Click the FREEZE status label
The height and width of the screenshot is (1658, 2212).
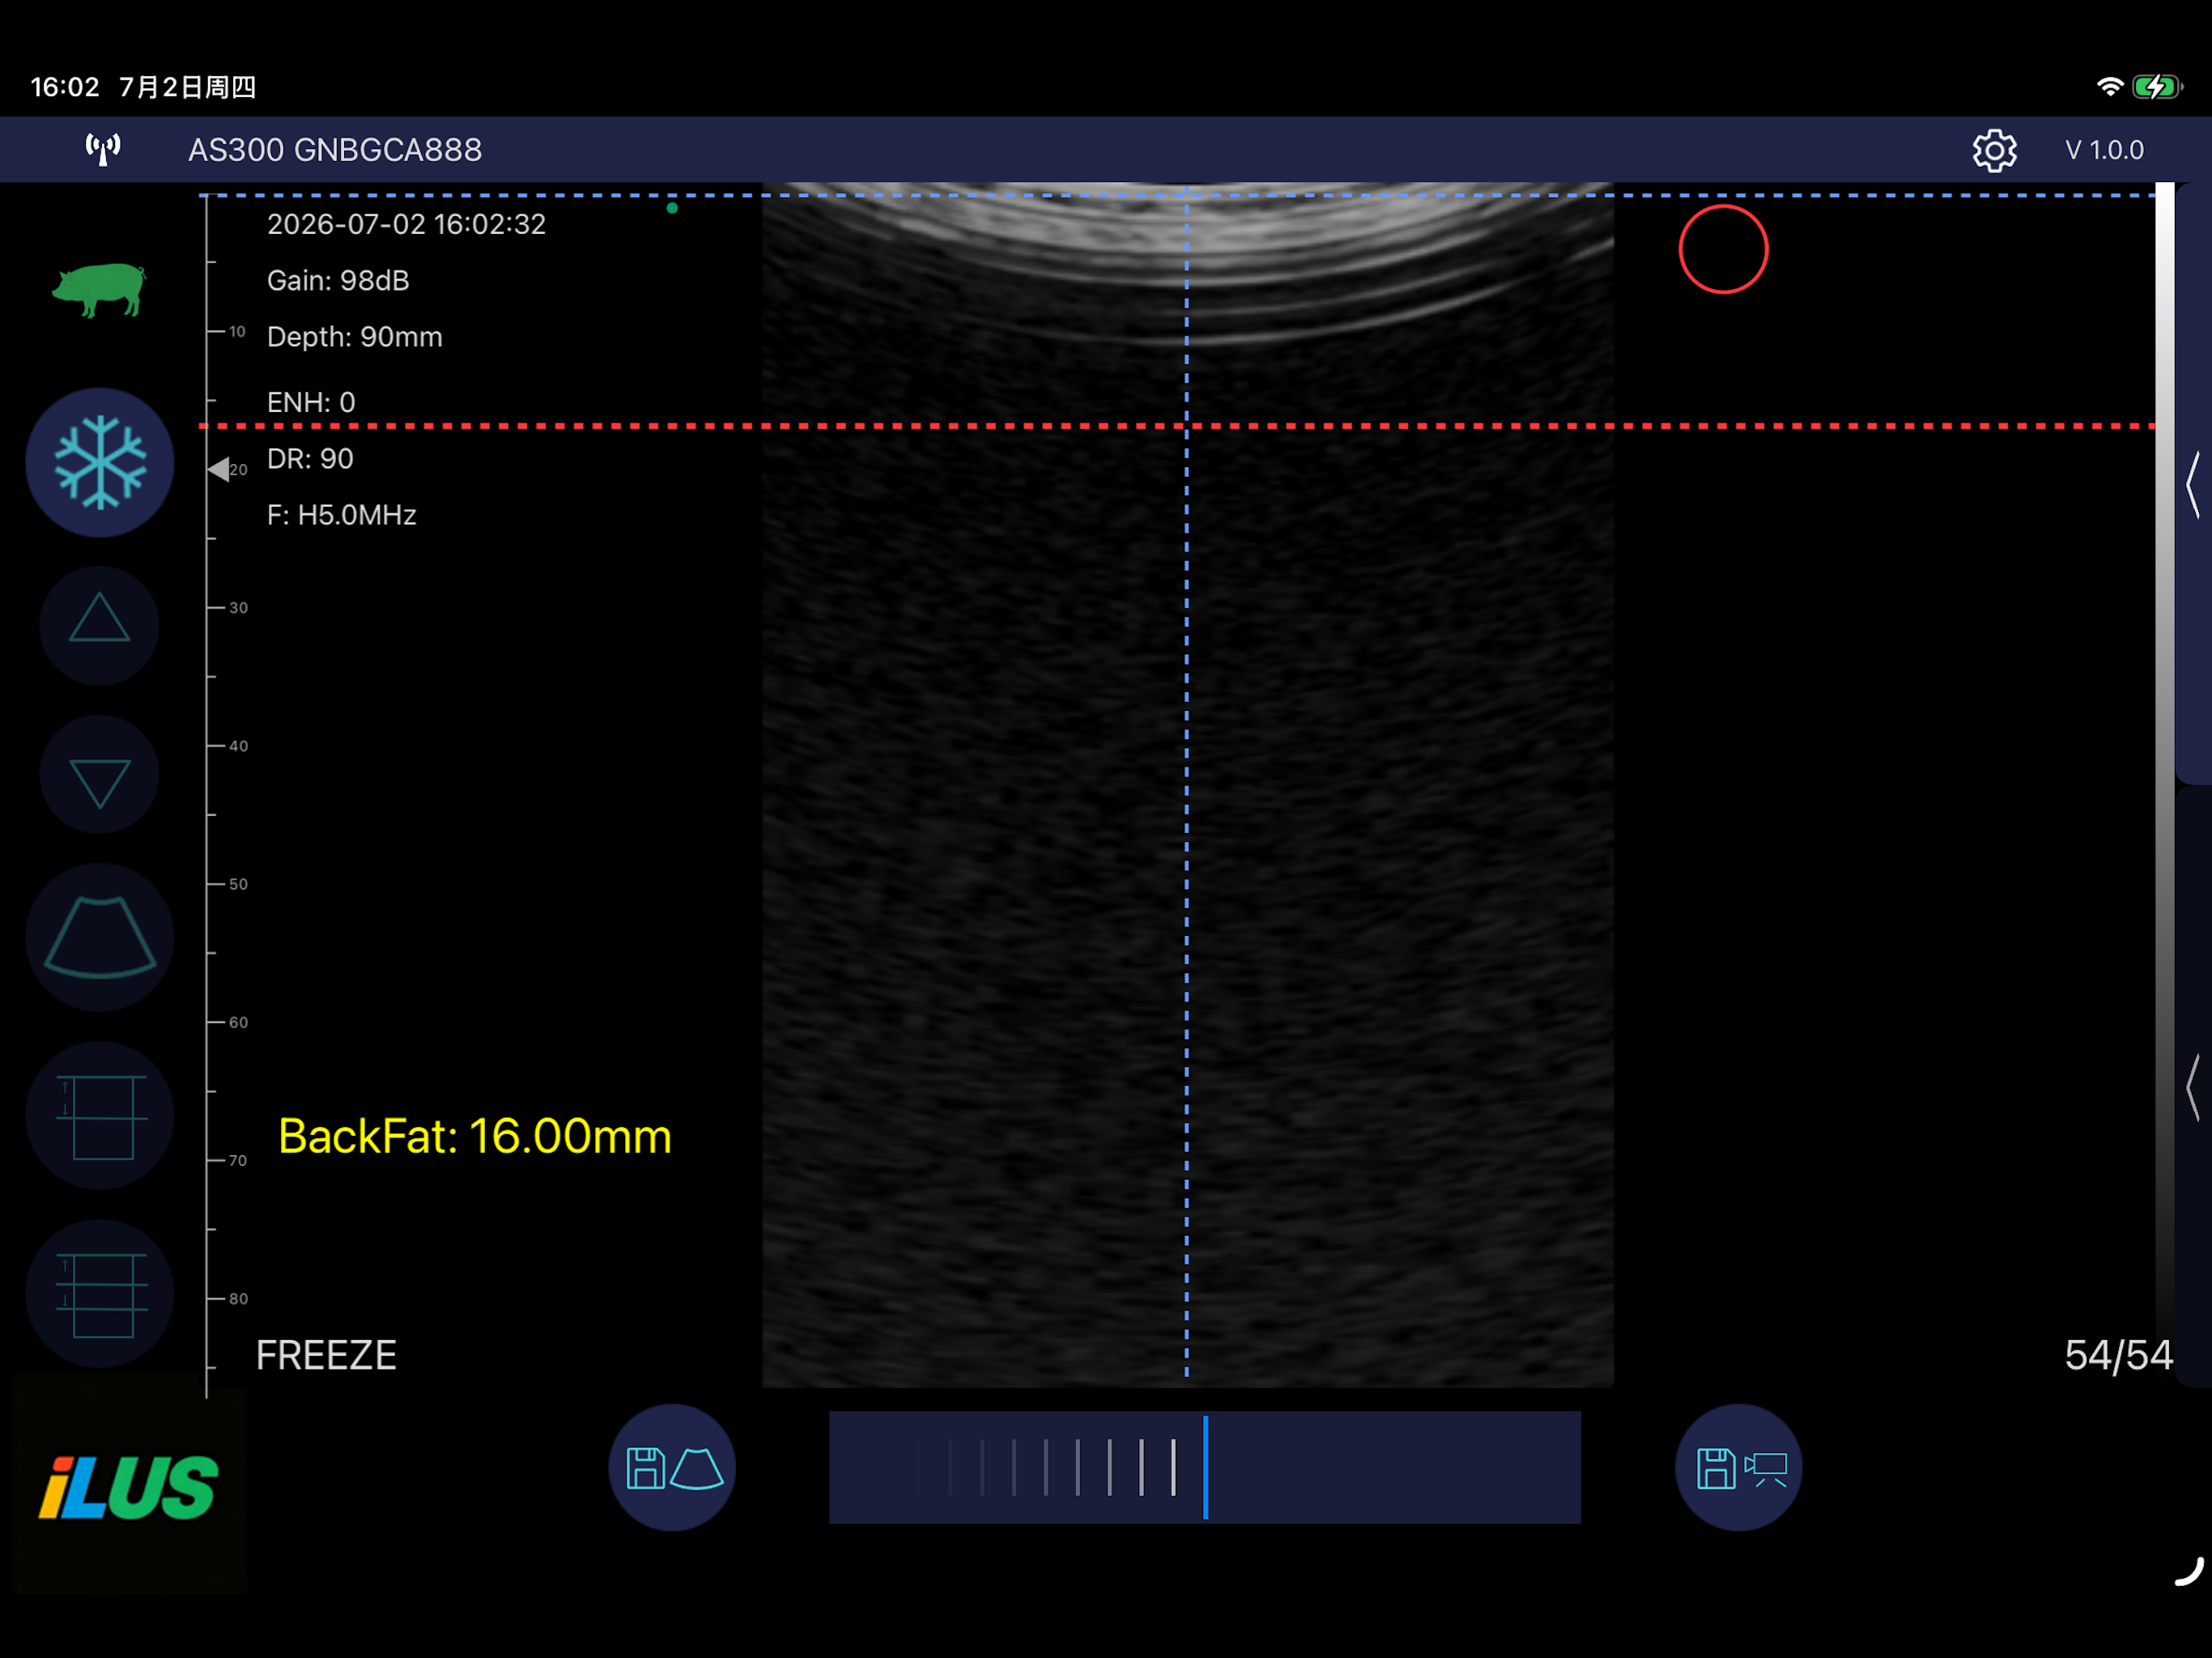pyautogui.click(x=326, y=1355)
